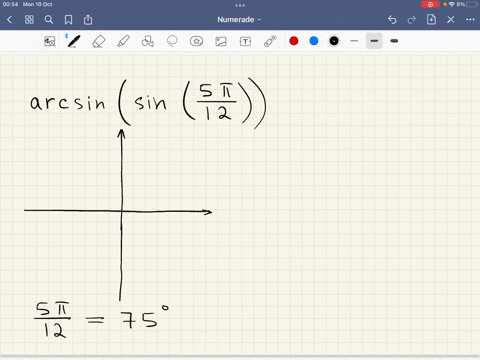
Task: Open the Elements sticker tool
Action: (x=196, y=41)
